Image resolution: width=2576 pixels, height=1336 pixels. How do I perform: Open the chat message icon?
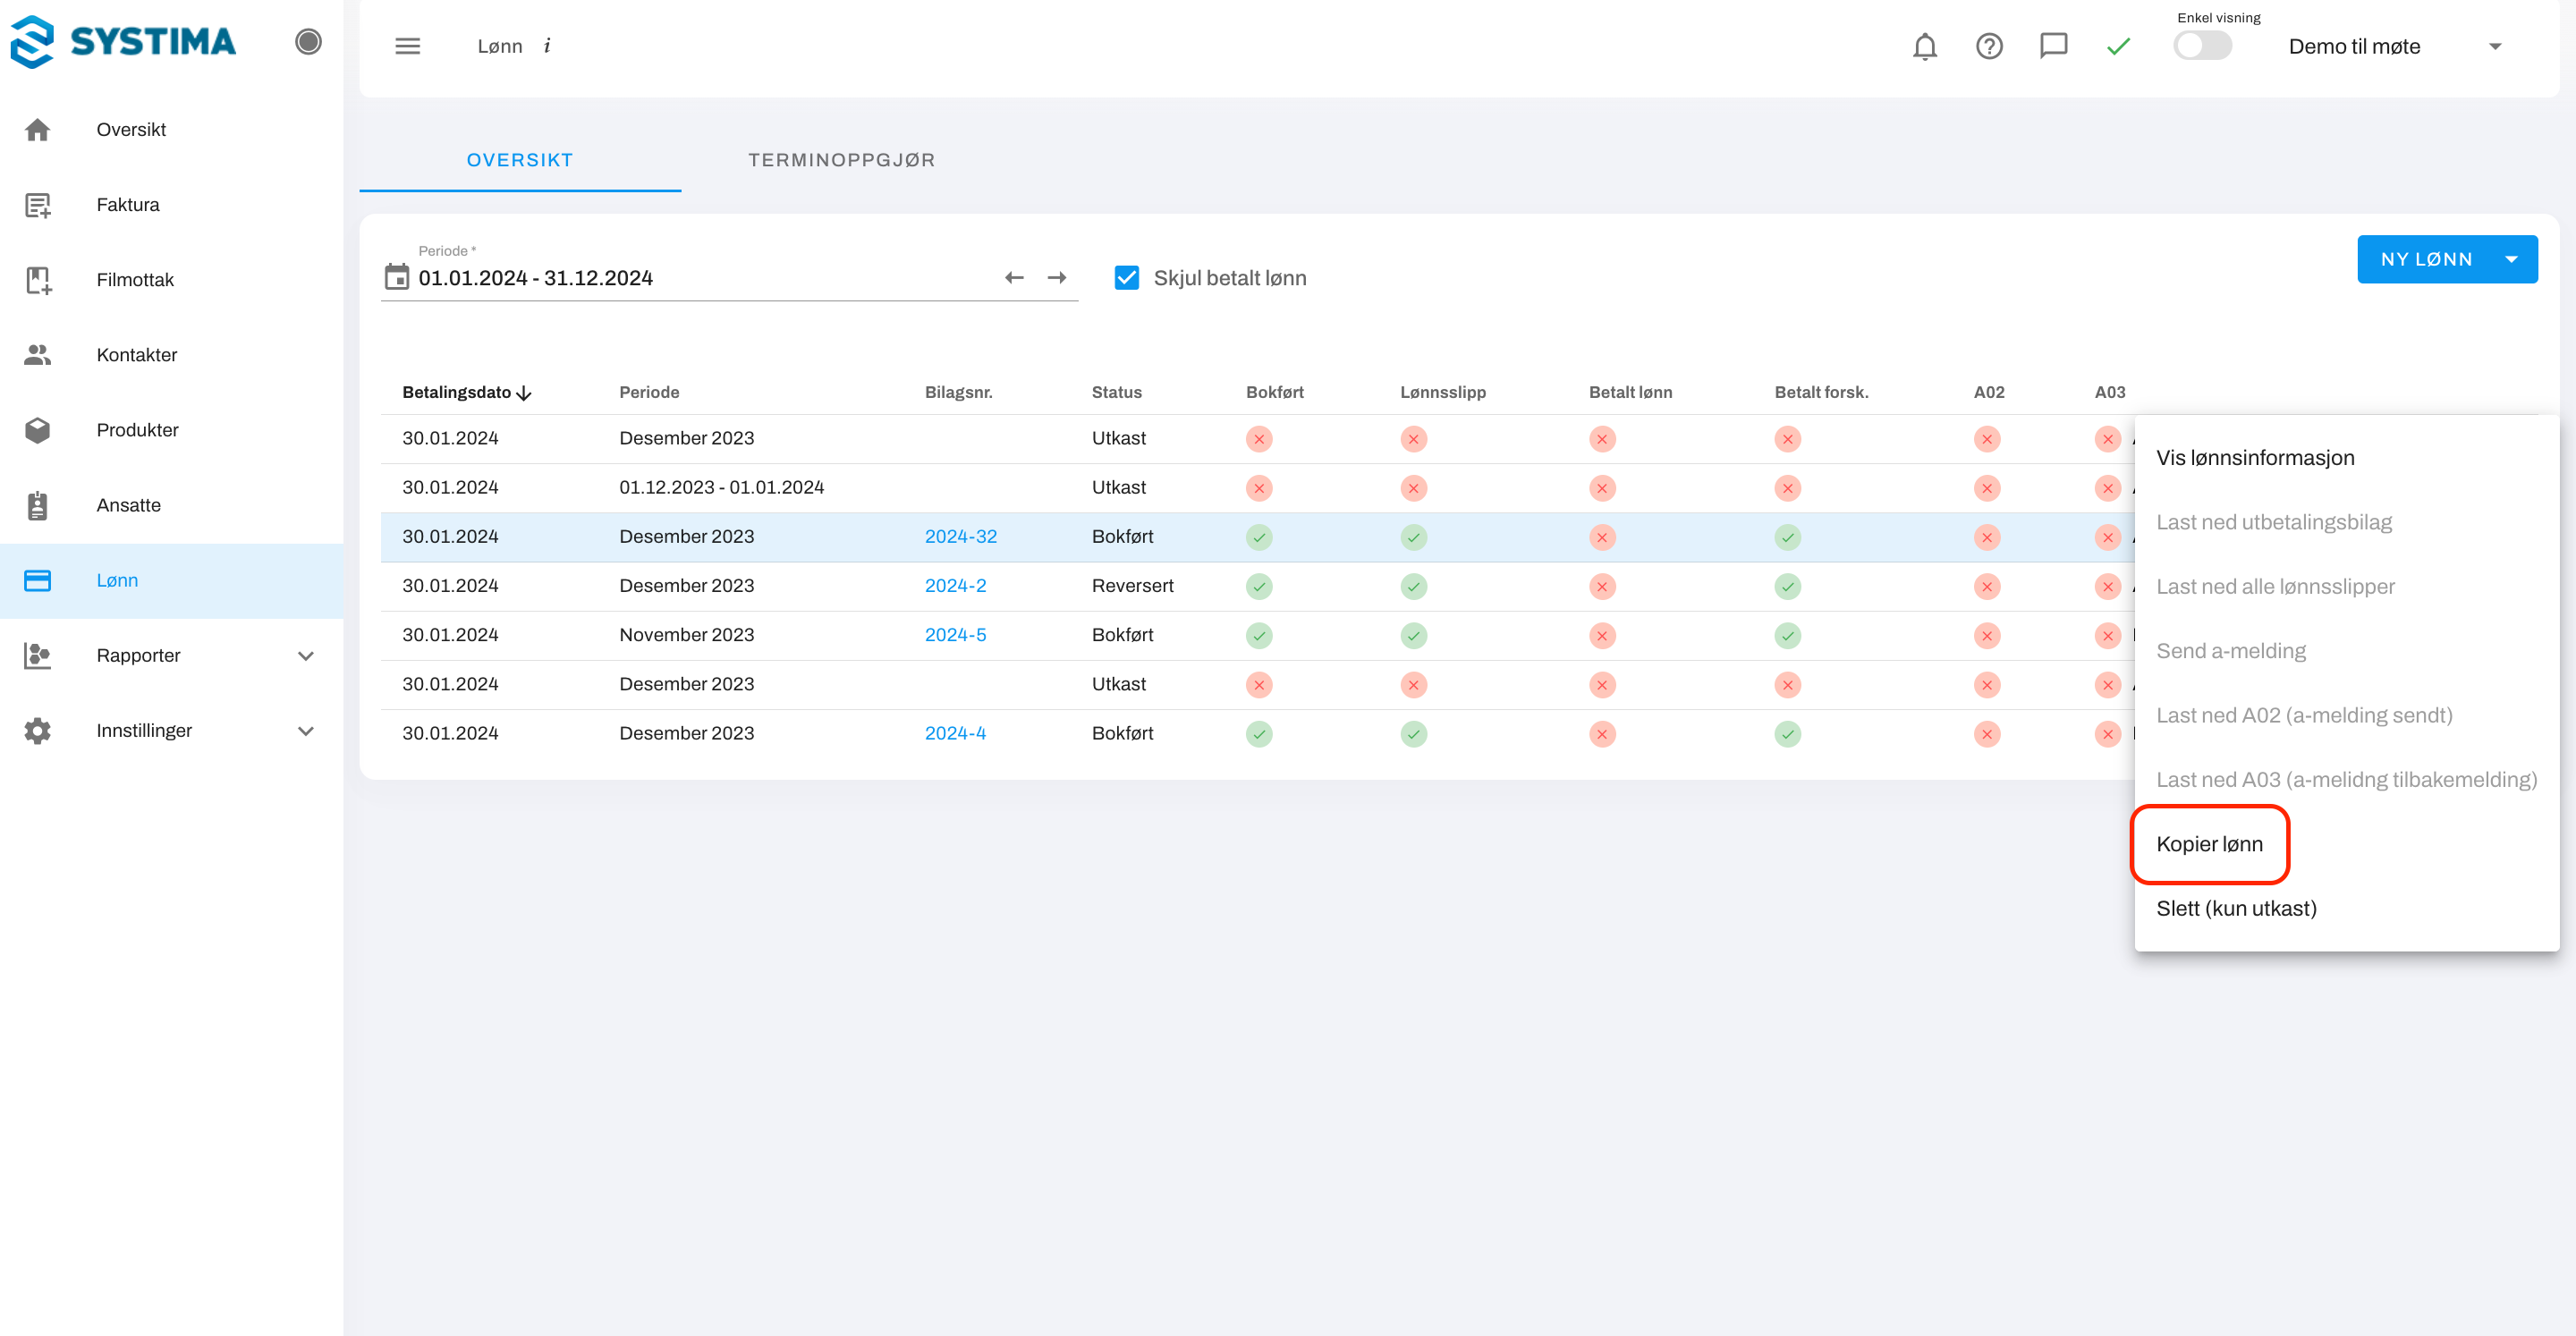[2053, 46]
